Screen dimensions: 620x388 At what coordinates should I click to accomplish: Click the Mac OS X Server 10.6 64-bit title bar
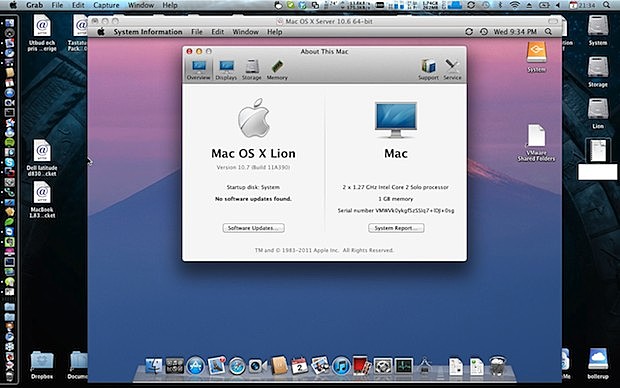pos(324,21)
